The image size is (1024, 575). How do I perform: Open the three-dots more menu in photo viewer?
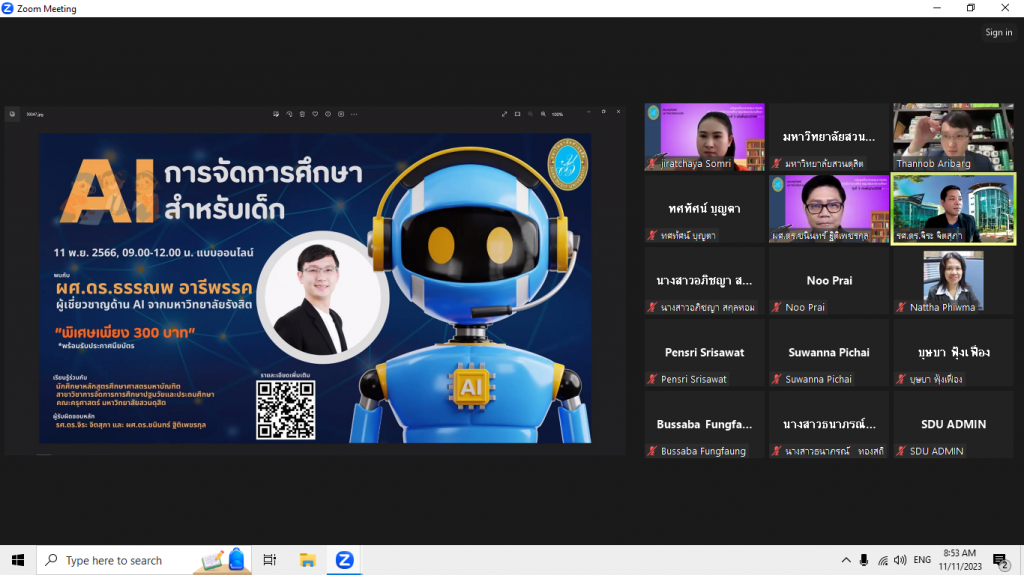354,114
